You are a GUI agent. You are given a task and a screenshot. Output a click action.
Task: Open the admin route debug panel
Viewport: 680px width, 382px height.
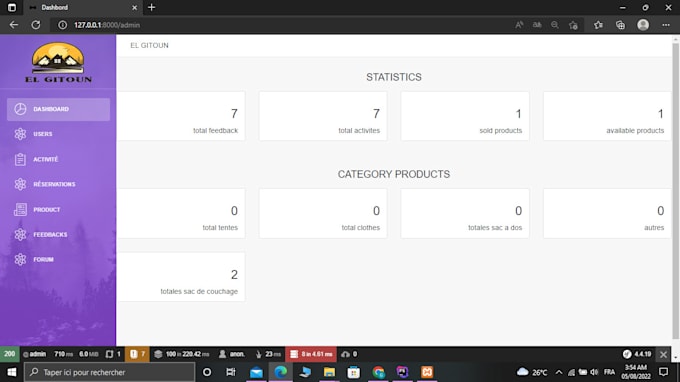coord(34,354)
